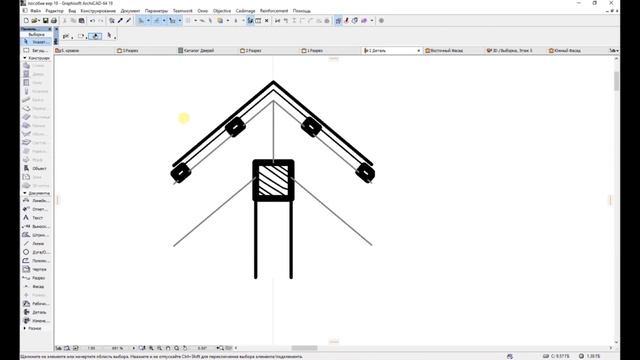This screenshot has width=640, height=360.
Task: Select the Object tool in toolbox
Action: point(36,168)
